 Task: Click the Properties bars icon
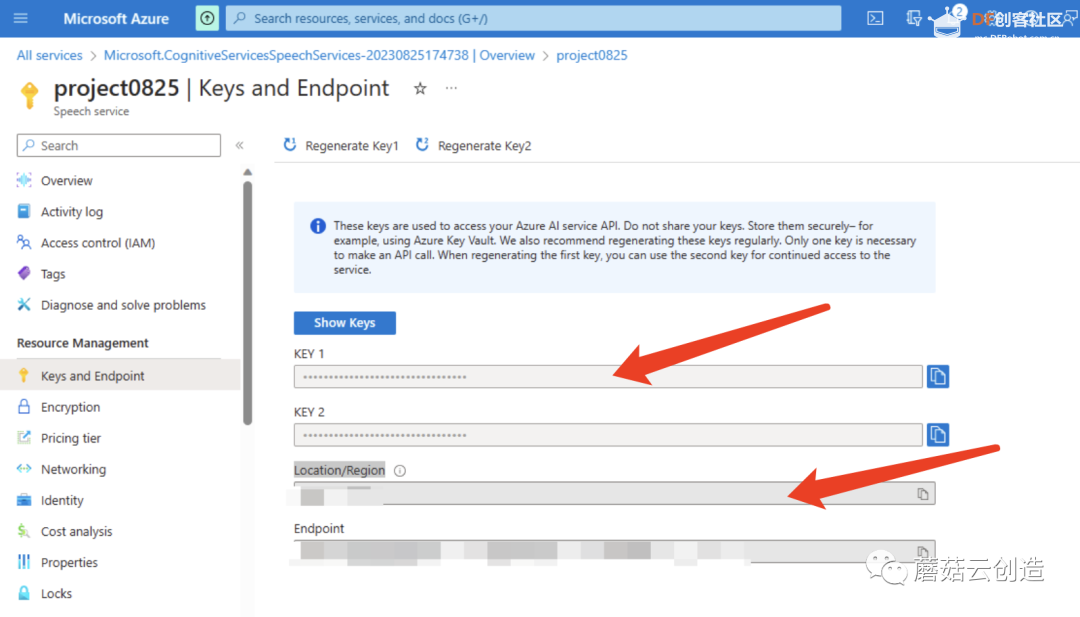coord(24,561)
